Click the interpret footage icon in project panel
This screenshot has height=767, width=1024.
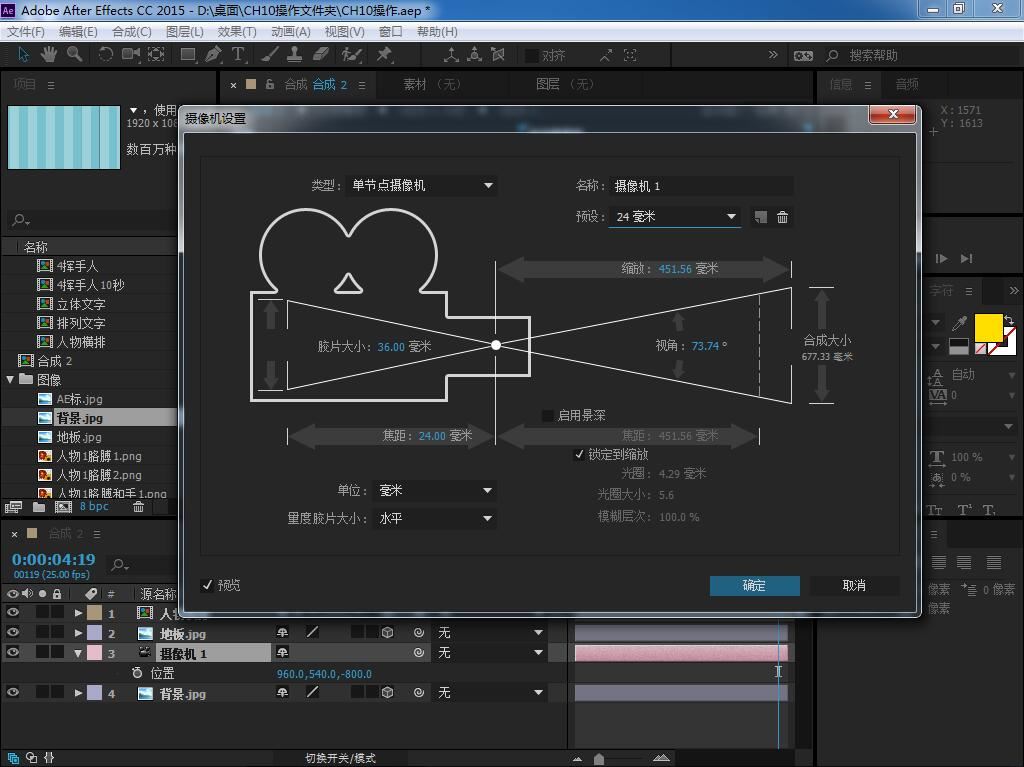coord(13,507)
